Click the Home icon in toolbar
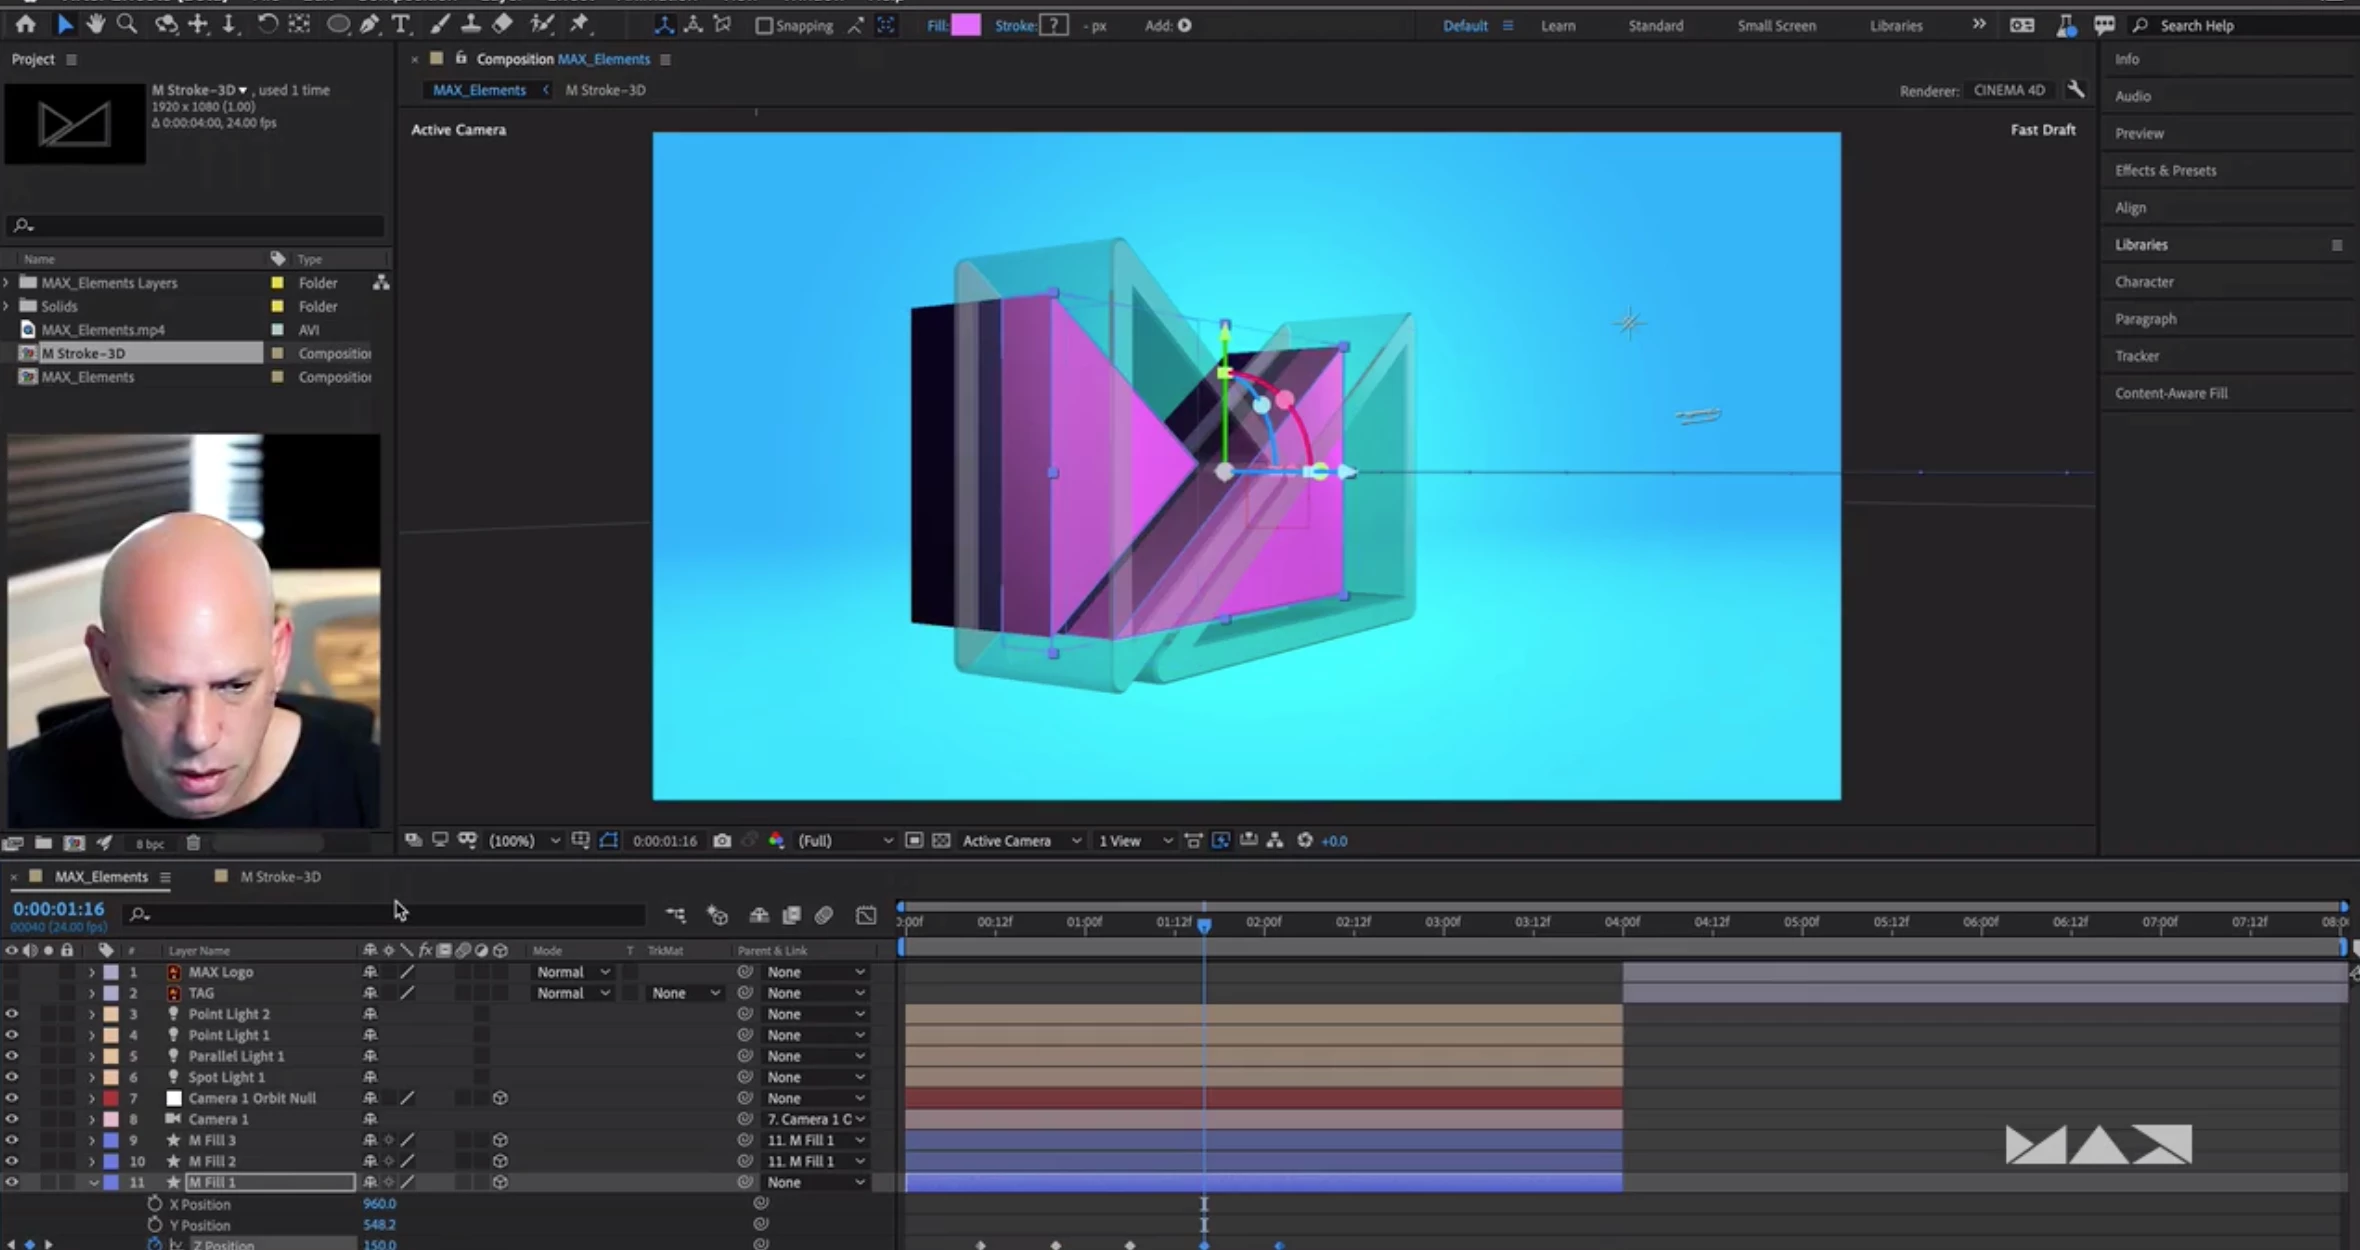The height and width of the screenshot is (1250, 2360). [26, 24]
